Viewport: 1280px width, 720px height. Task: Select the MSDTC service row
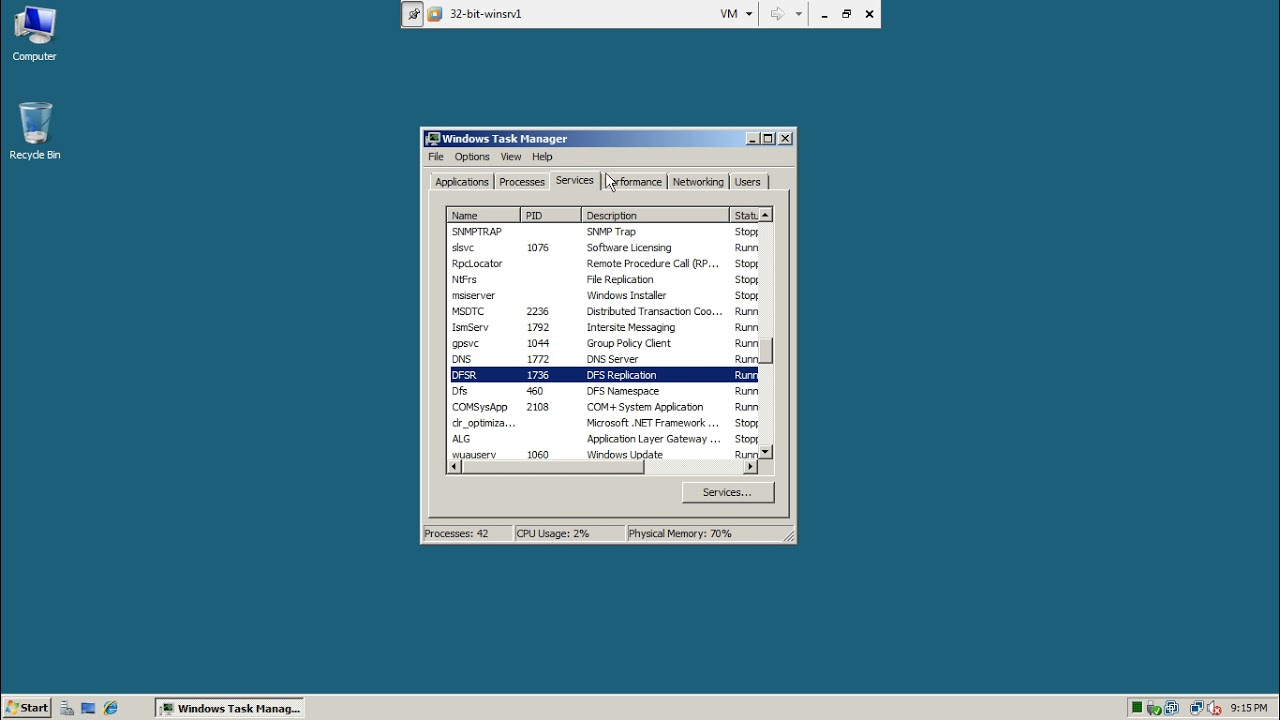tap(602, 312)
